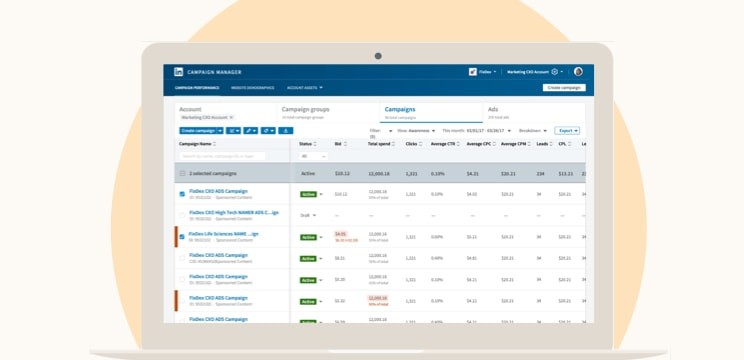Click the summary row leads '234'
744x360 pixels.
540,174
